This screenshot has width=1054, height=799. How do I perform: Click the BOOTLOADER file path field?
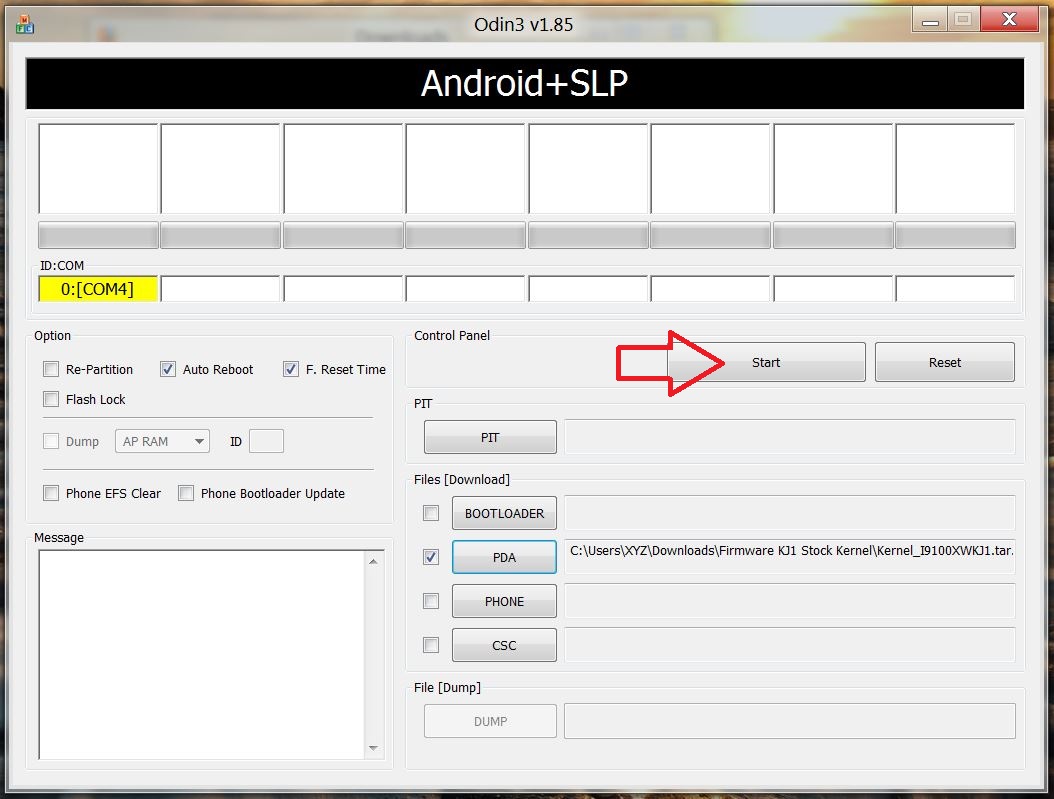point(790,513)
